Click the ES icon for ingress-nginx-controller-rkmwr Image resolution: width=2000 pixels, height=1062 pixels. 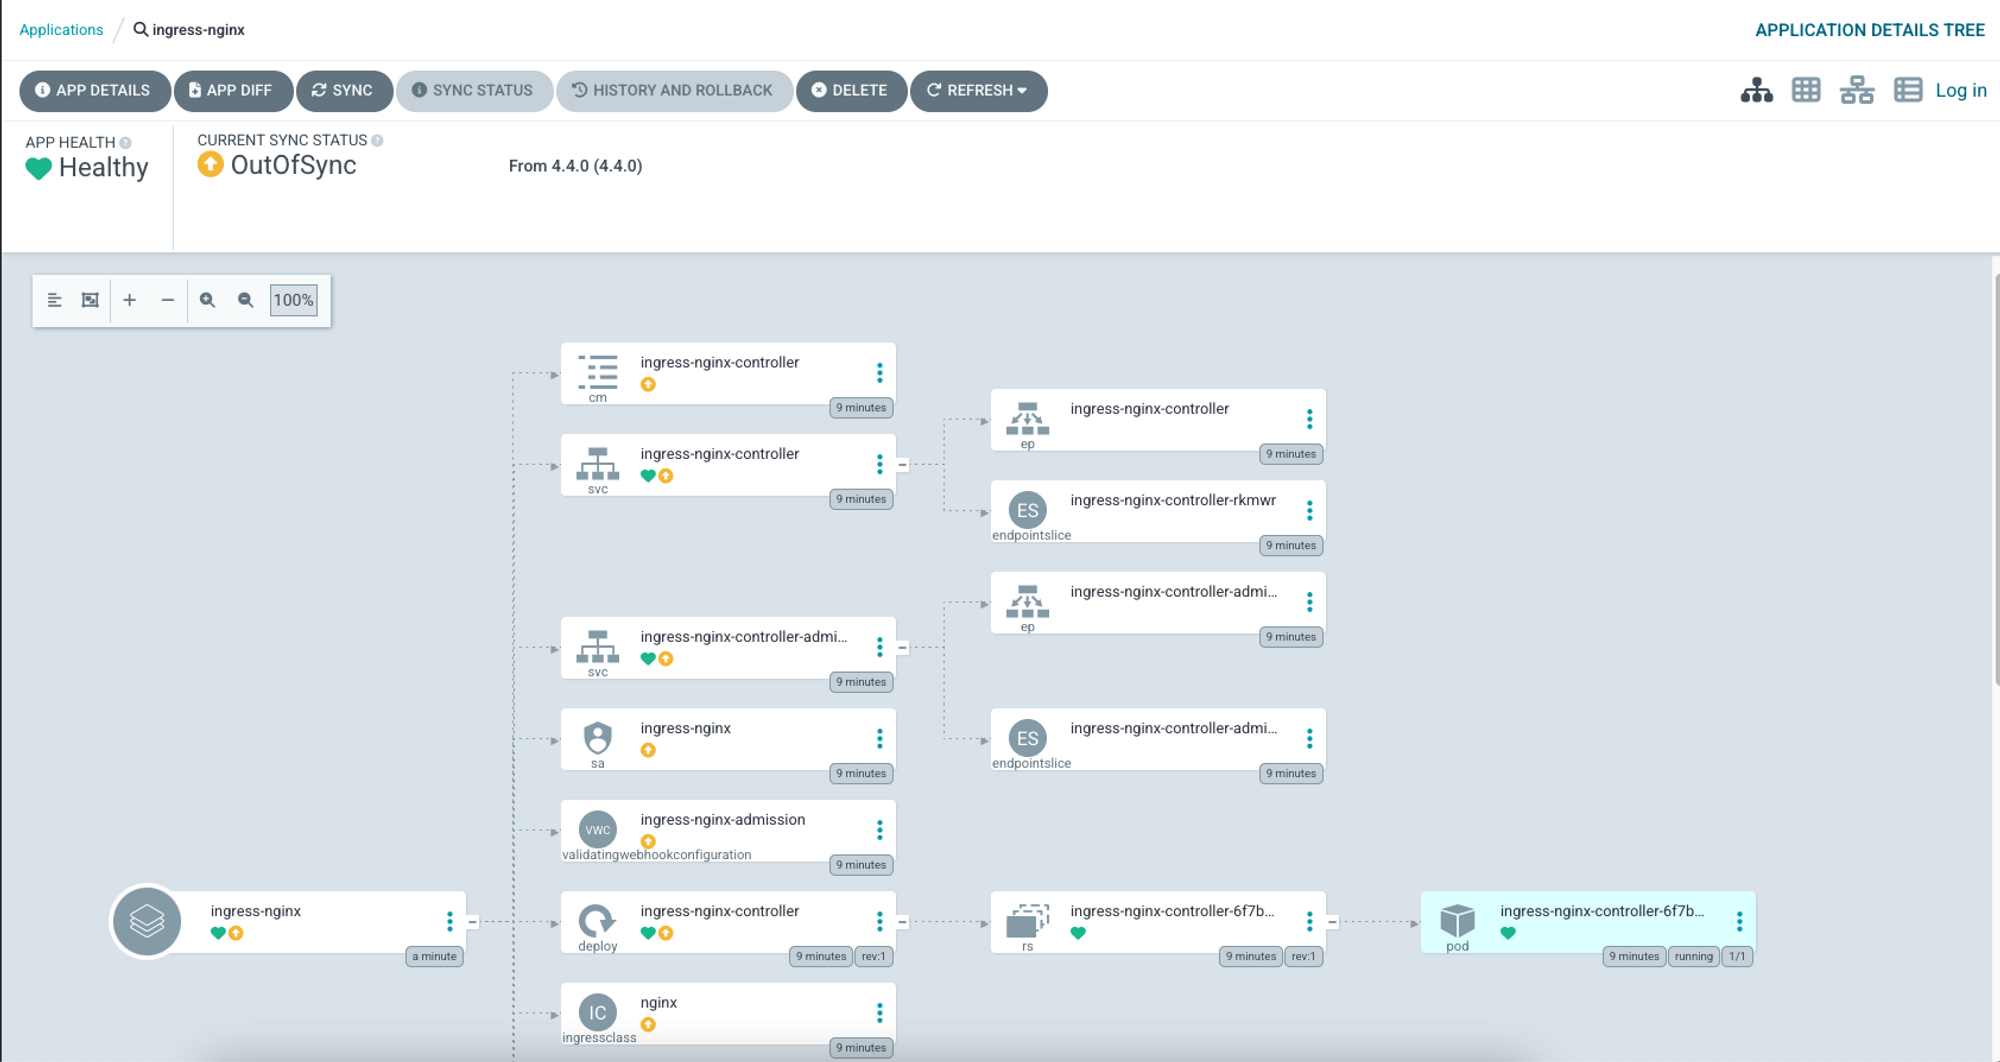click(x=1028, y=510)
